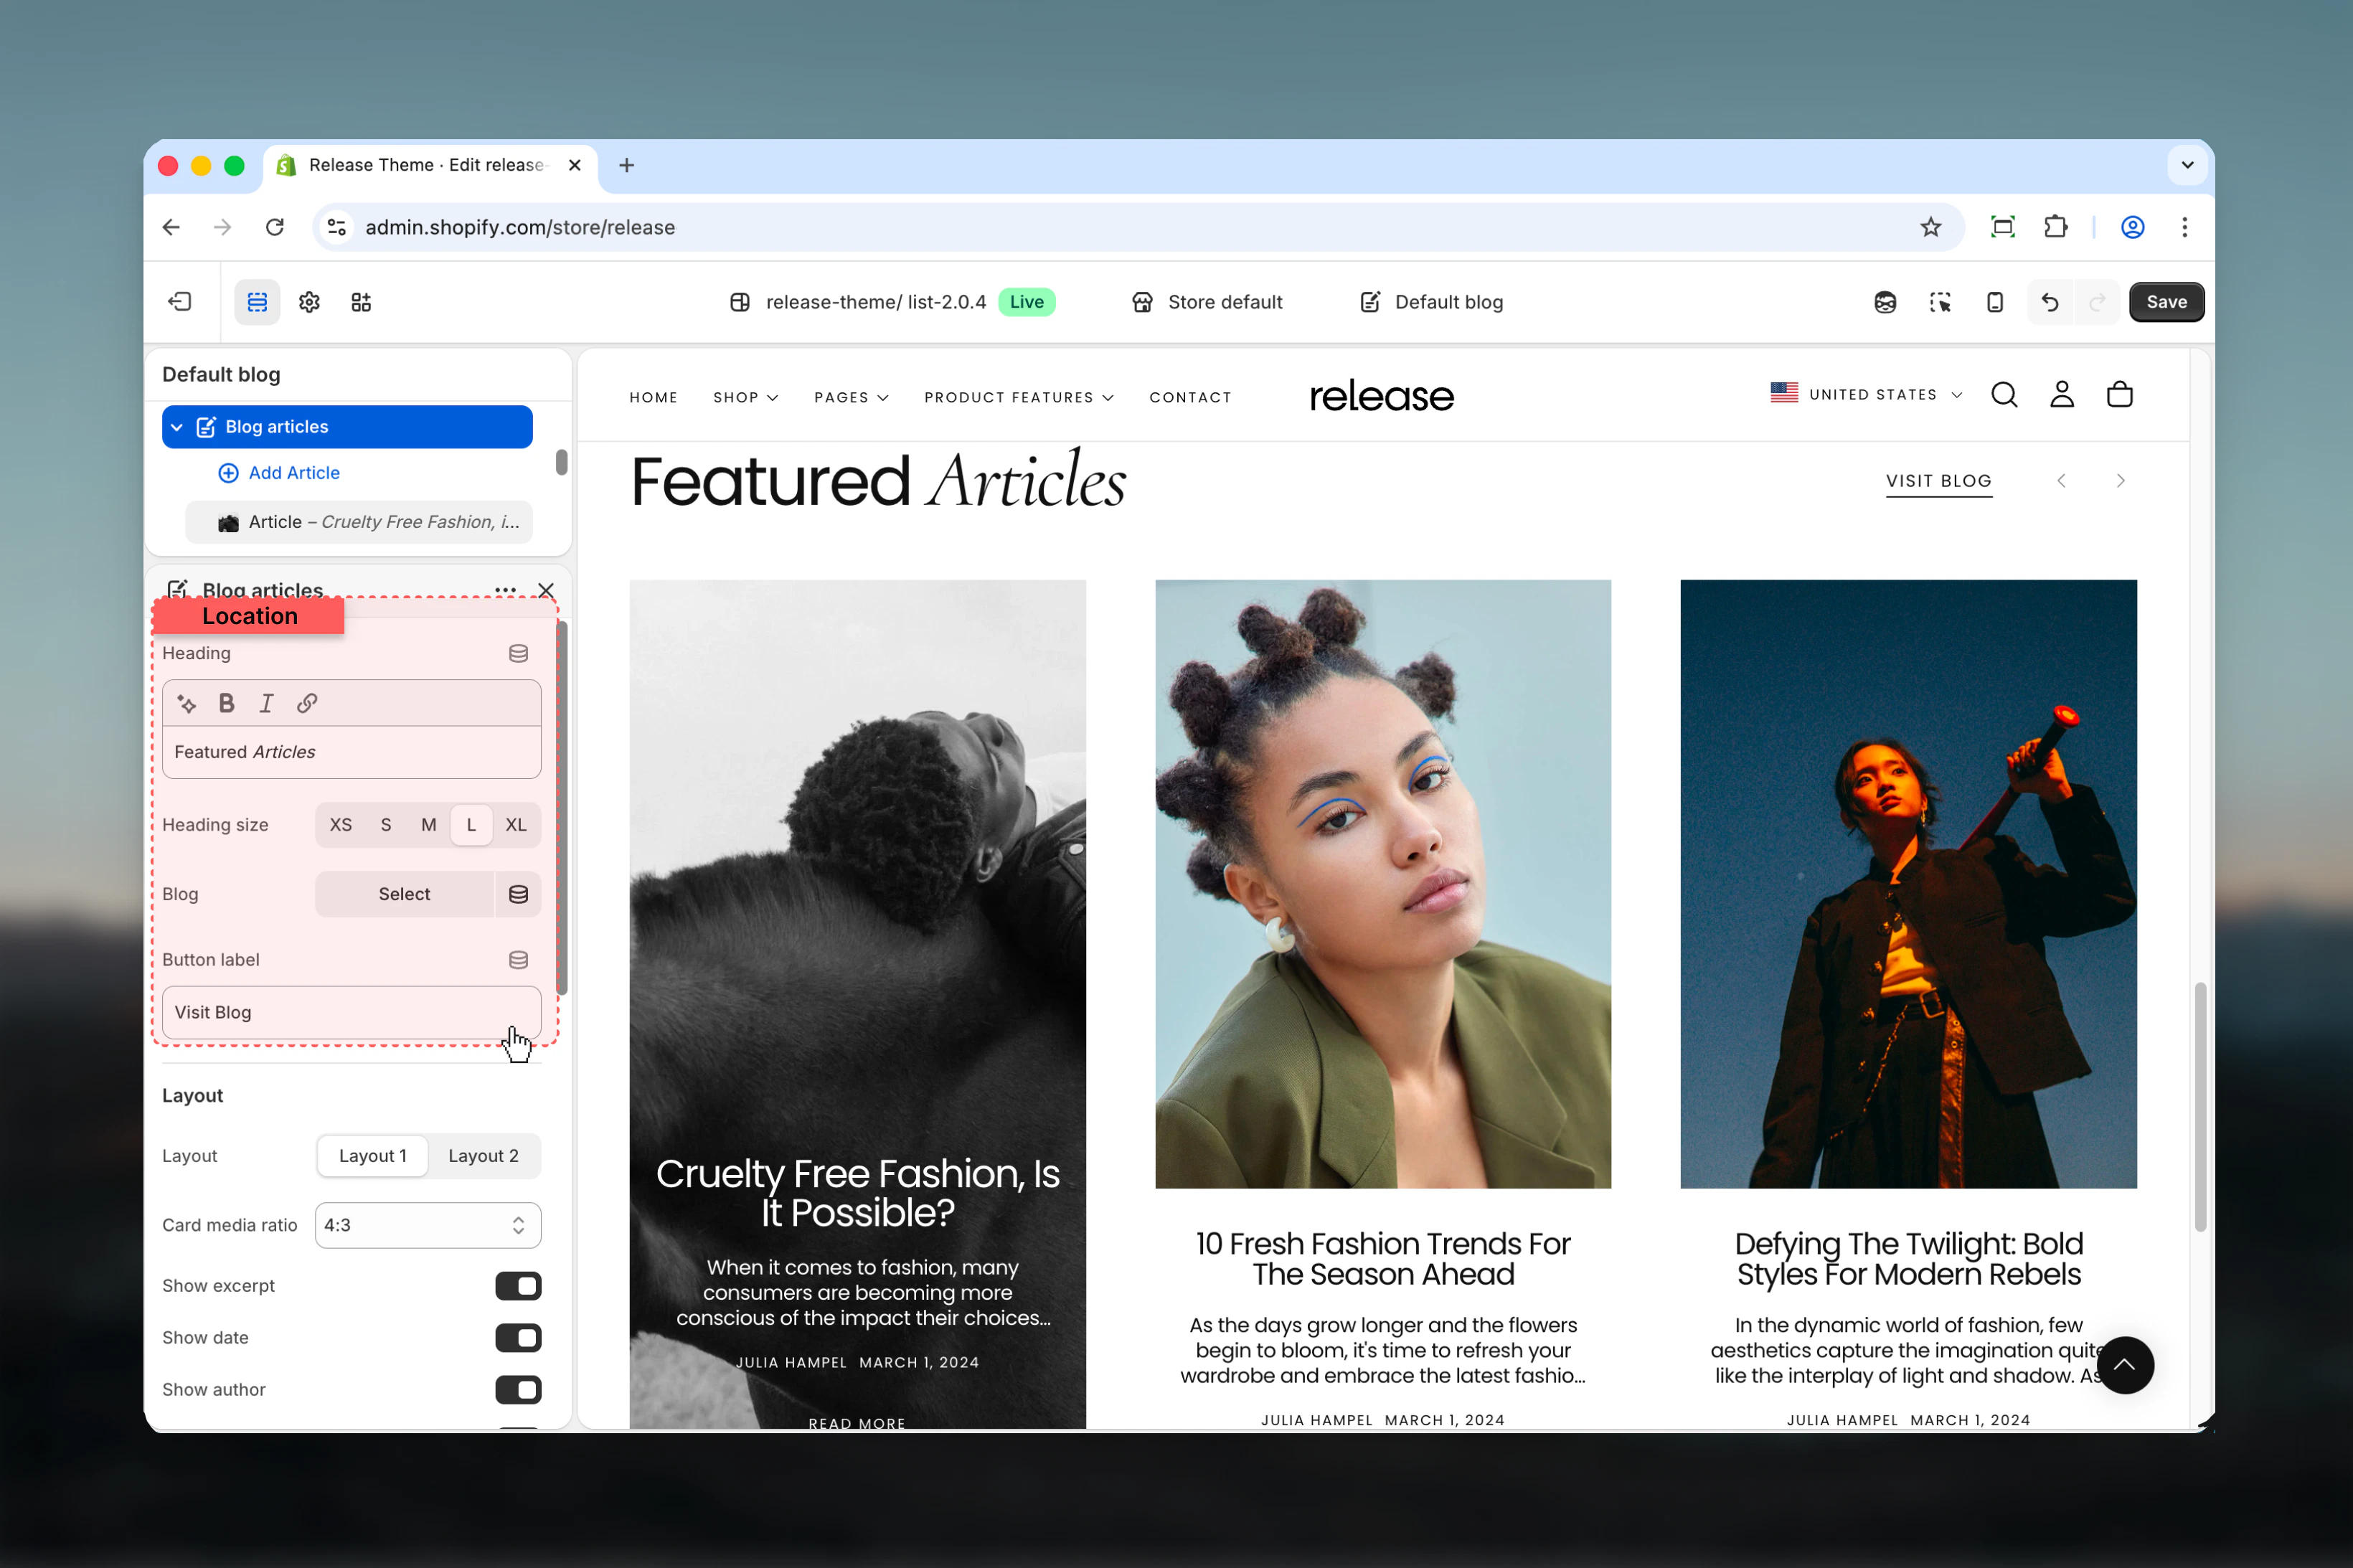
Task: Apply bold formatting to heading
Action: click(227, 704)
